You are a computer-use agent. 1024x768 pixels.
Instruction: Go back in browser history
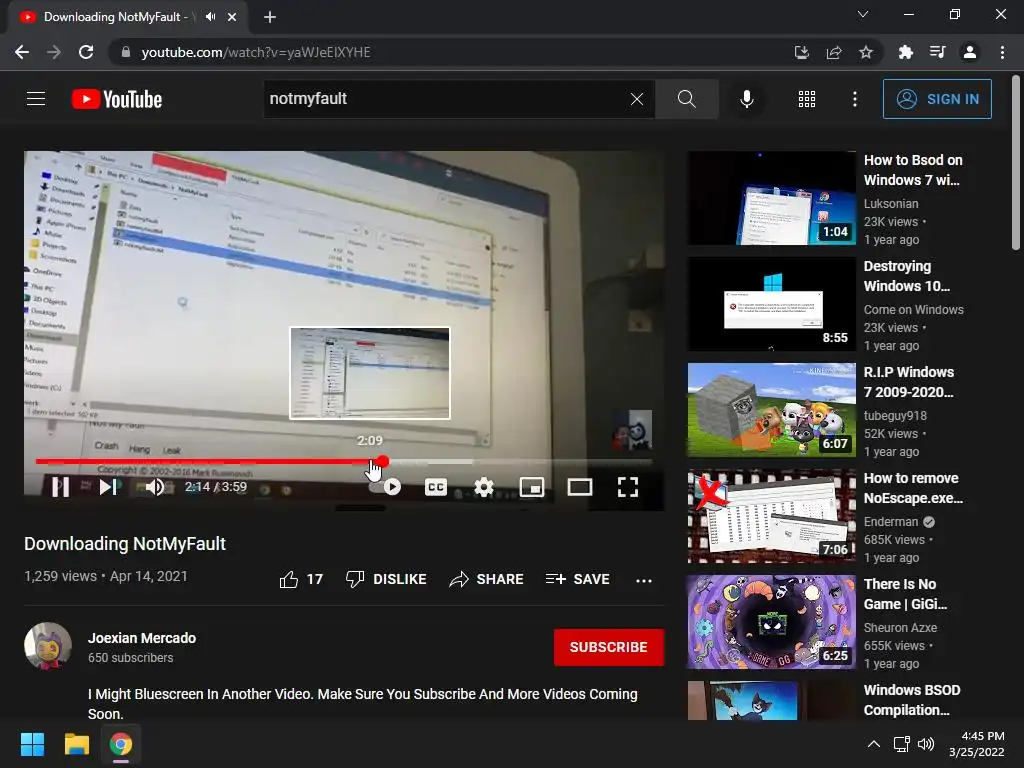[22, 52]
